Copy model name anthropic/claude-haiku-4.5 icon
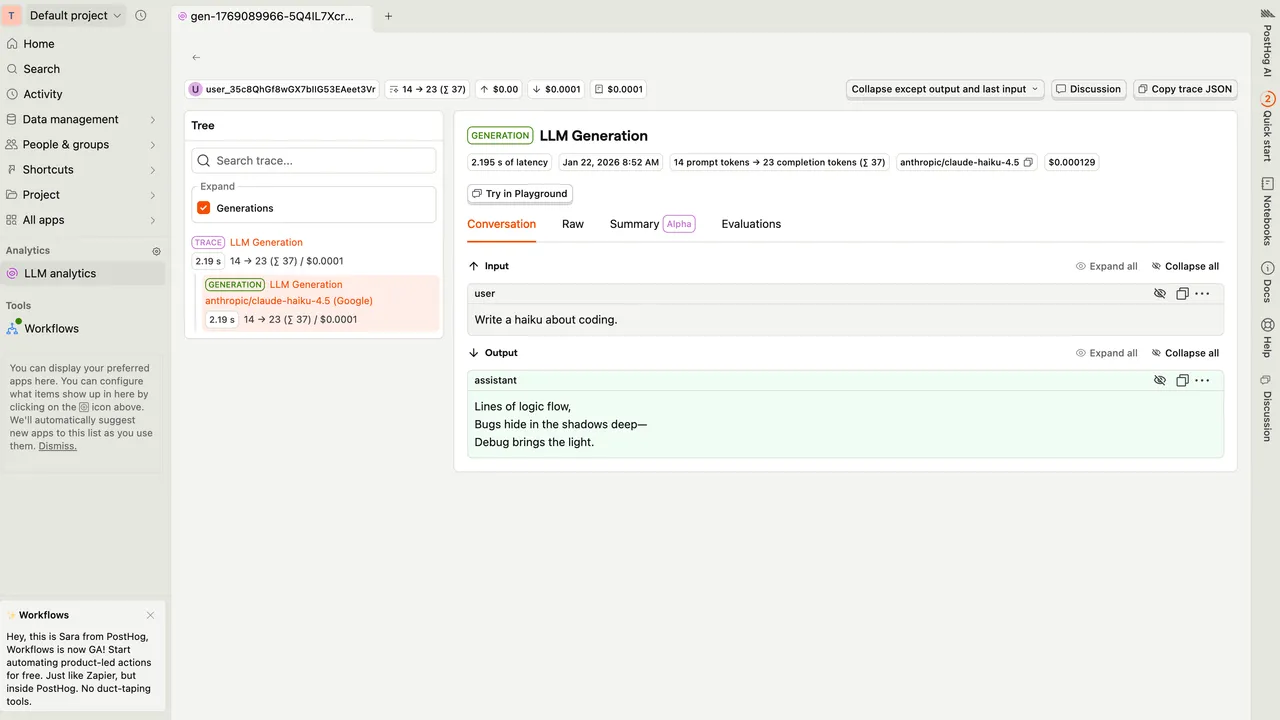1280x720 pixels. [1028, 162]
